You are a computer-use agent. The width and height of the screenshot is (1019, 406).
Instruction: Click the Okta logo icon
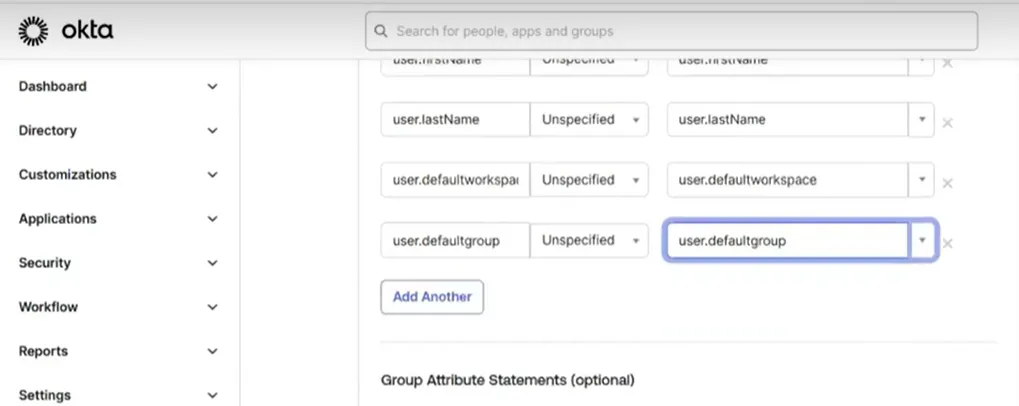point(32,31)
